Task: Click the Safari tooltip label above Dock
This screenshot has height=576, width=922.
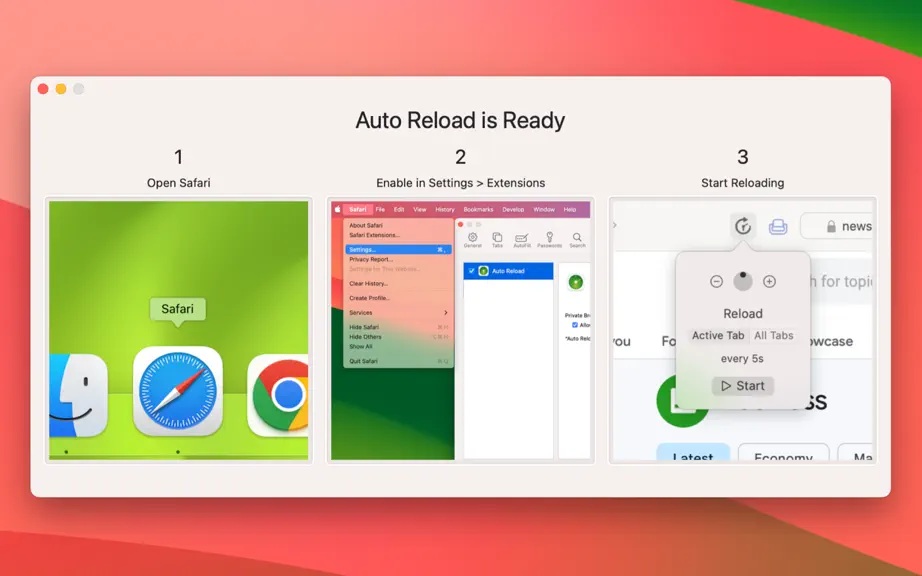Action: [178, 309]
